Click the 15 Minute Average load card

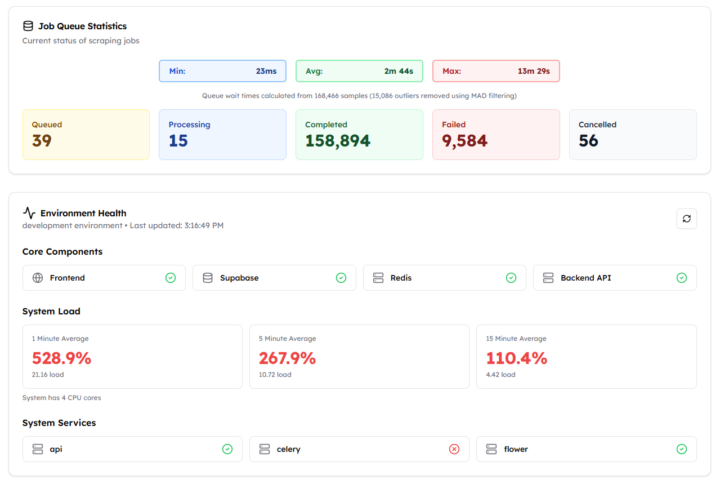(x=586, y=356)
